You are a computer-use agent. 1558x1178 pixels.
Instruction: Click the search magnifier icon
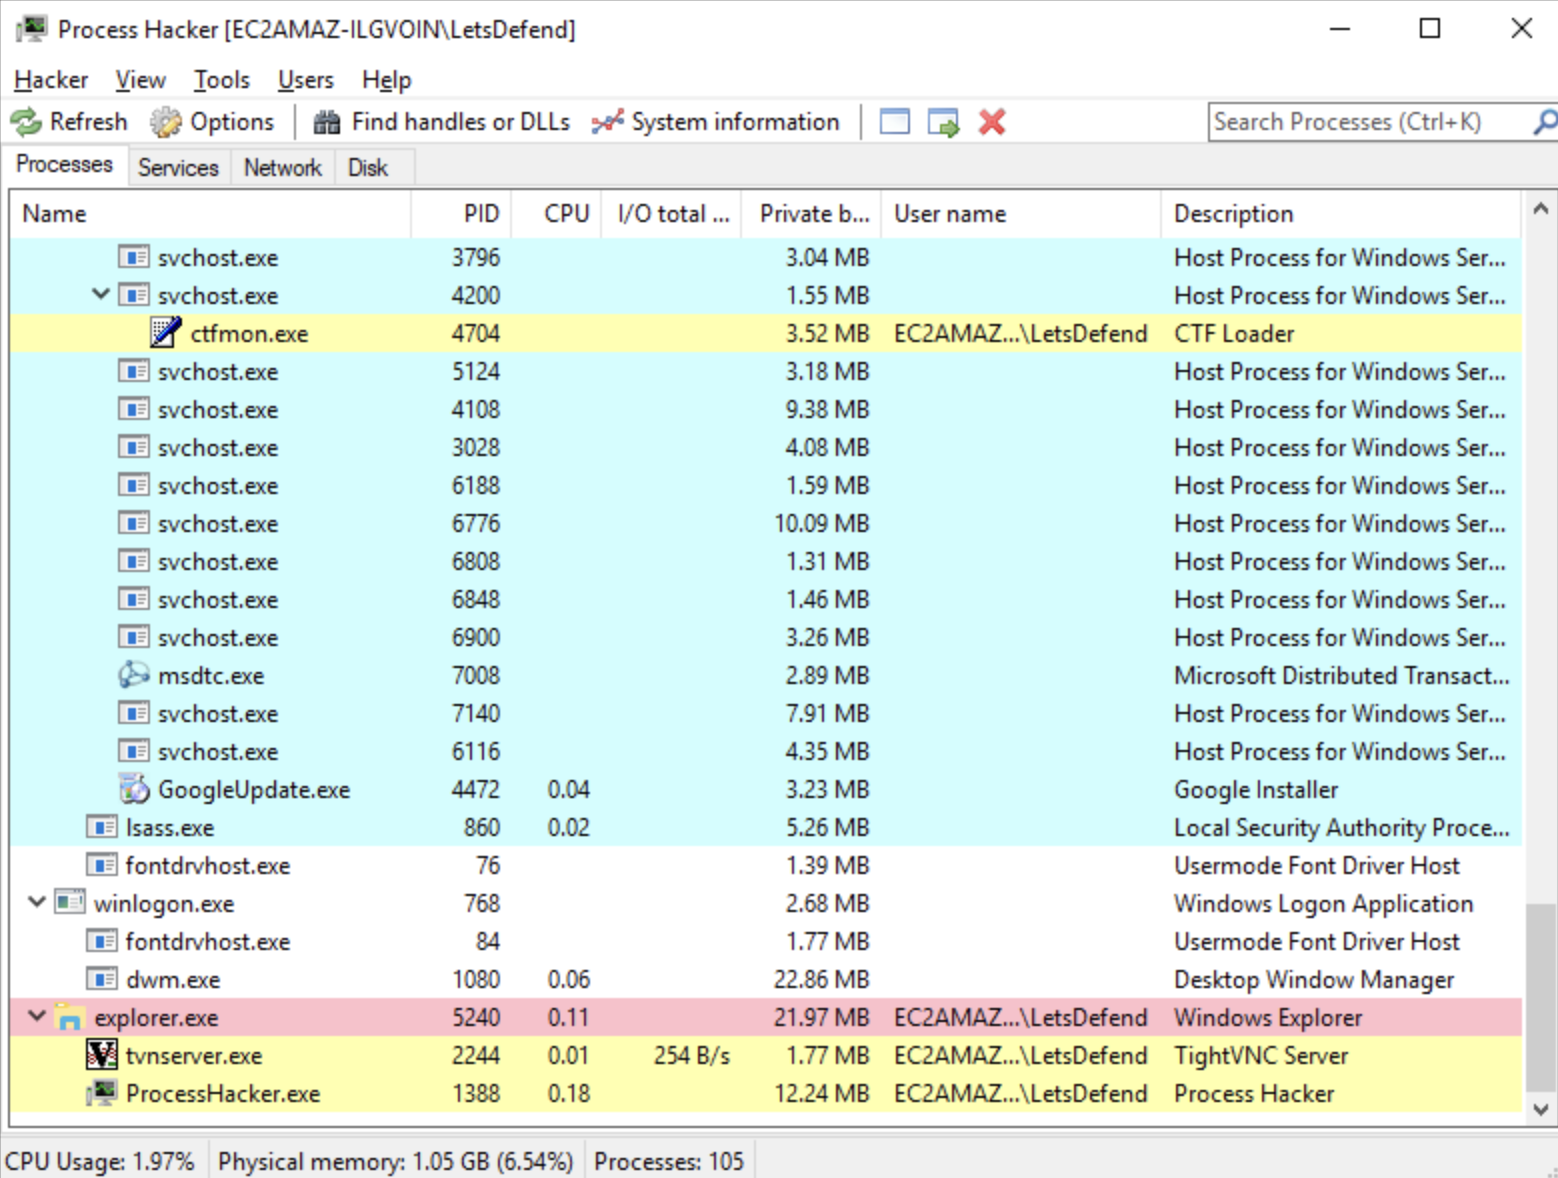click(1544, 122)
